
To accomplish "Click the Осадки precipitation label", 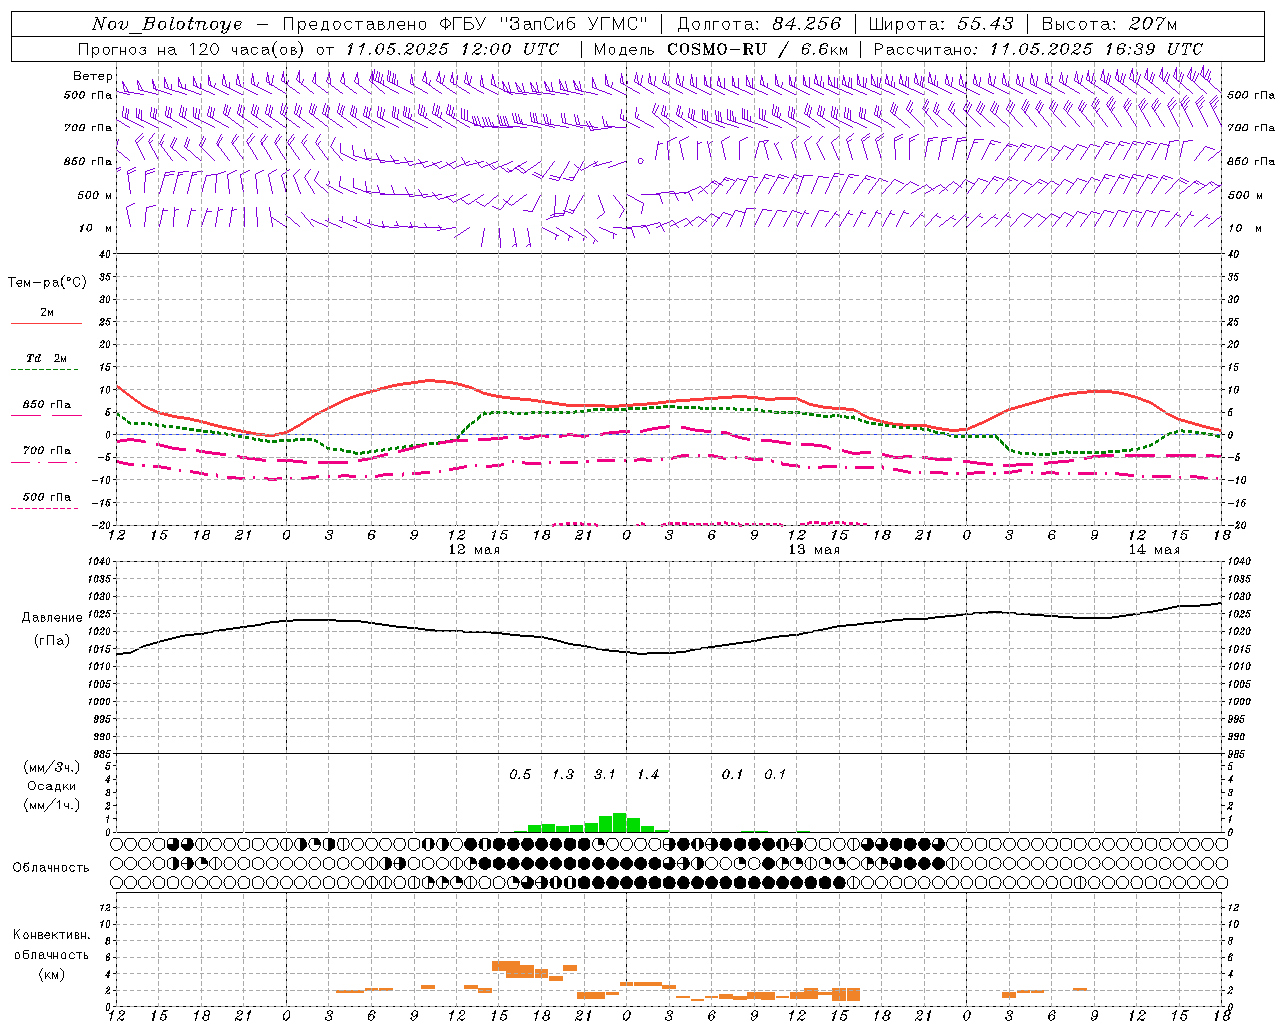I will pyautogui.click(x=52, y=786).
